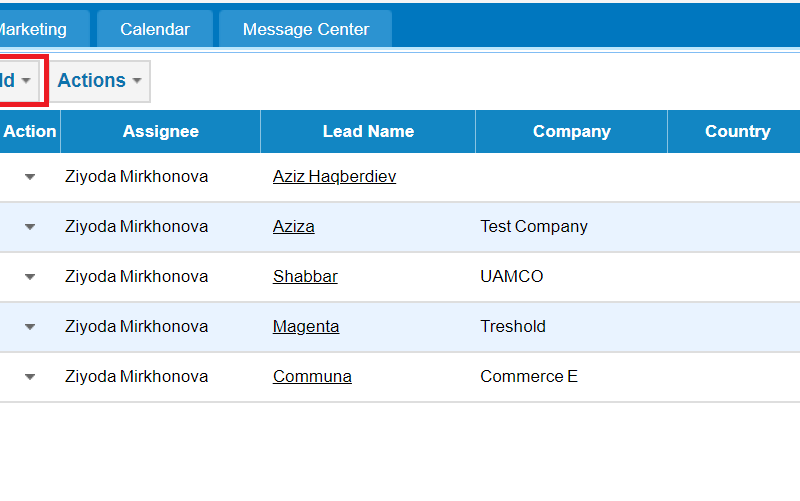Open the Actions dropdown button
The width and height of the screenshot is (800, 501).
click(x=99, y=81)
